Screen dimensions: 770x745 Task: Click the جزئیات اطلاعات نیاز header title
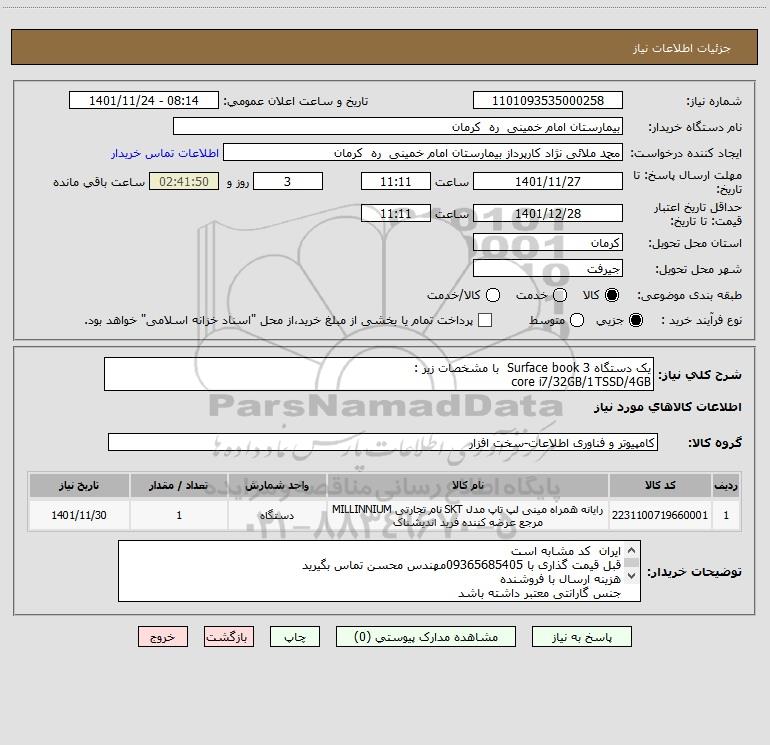tap(682, 48)
